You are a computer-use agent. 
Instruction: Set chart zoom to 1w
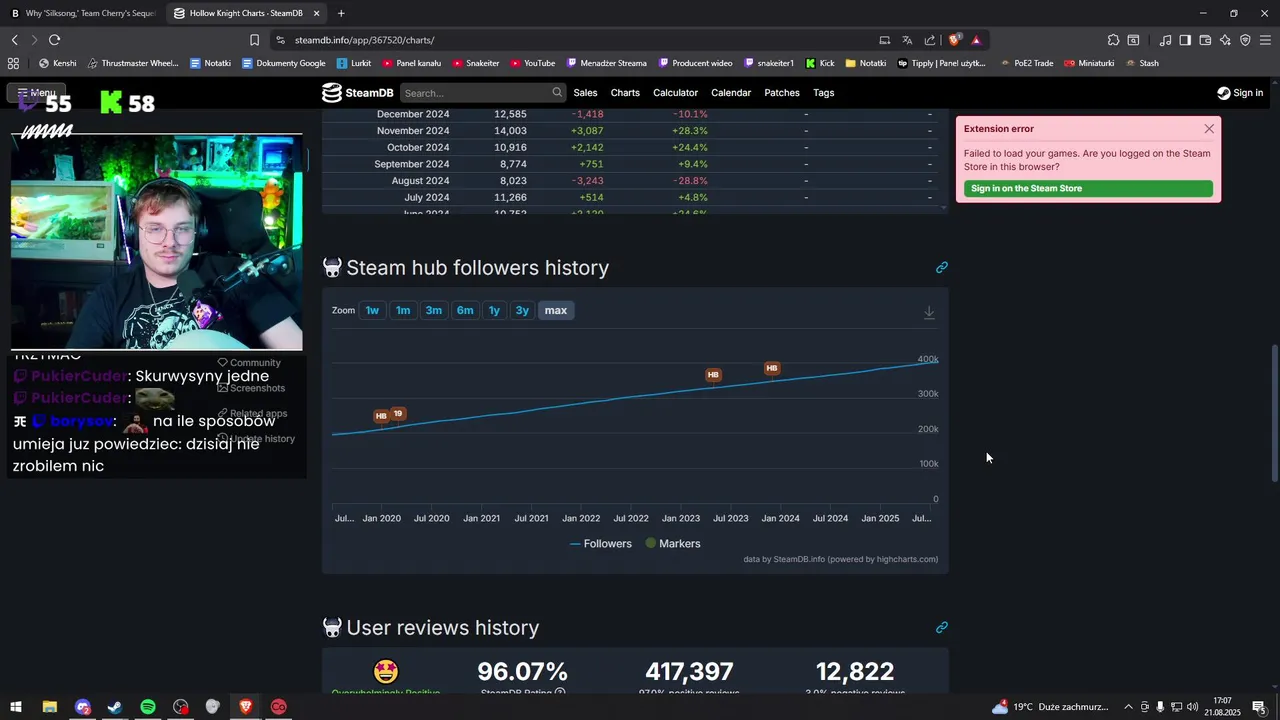point(372,310)
